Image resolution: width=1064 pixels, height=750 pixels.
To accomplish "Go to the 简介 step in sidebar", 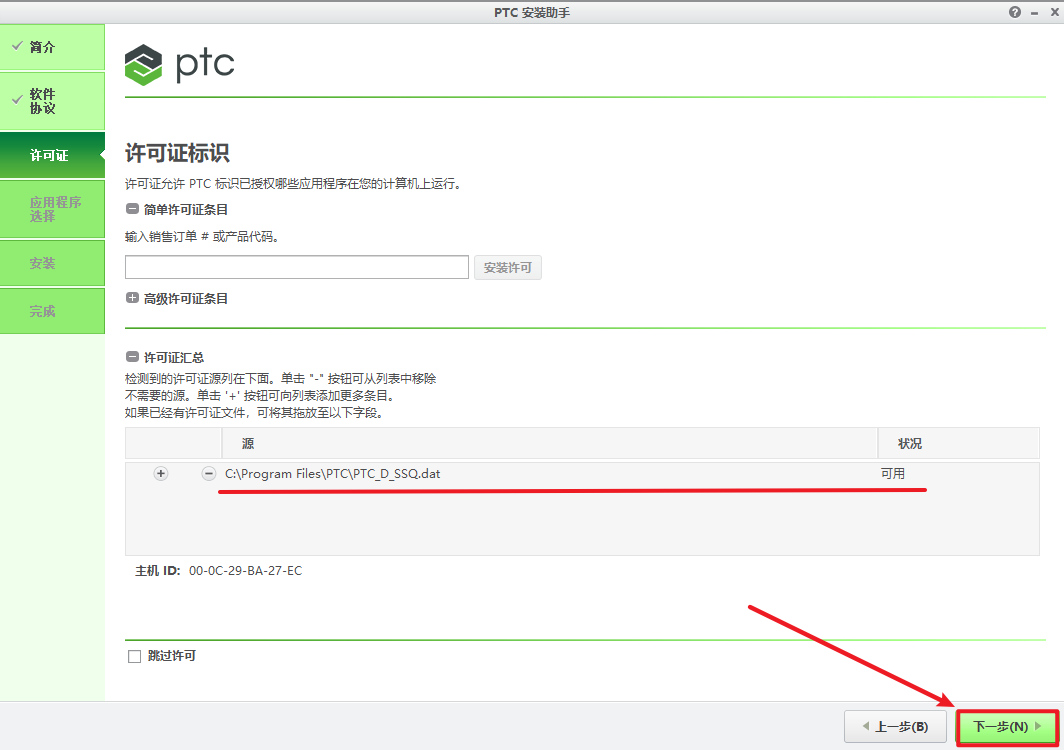I will 52,47.
